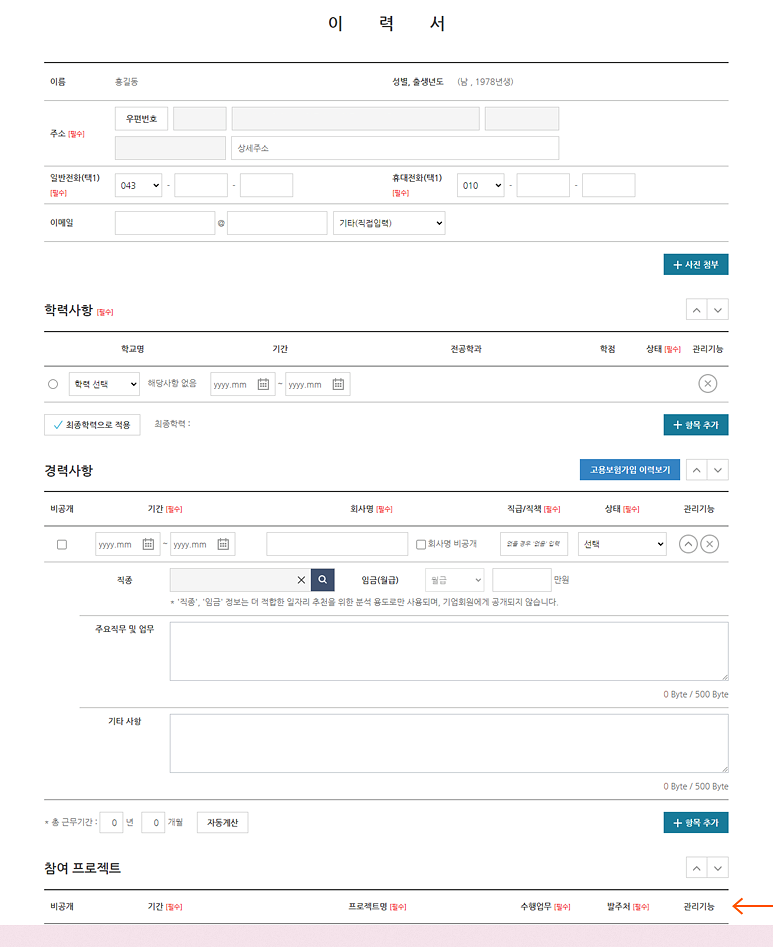Click 자동계산 button

pos(222,823)
